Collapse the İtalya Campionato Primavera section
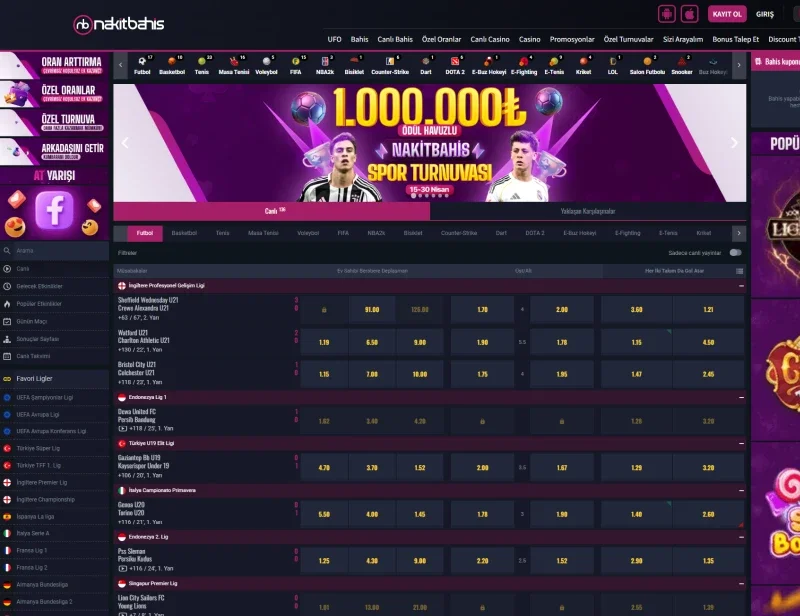 pos(741,490)
